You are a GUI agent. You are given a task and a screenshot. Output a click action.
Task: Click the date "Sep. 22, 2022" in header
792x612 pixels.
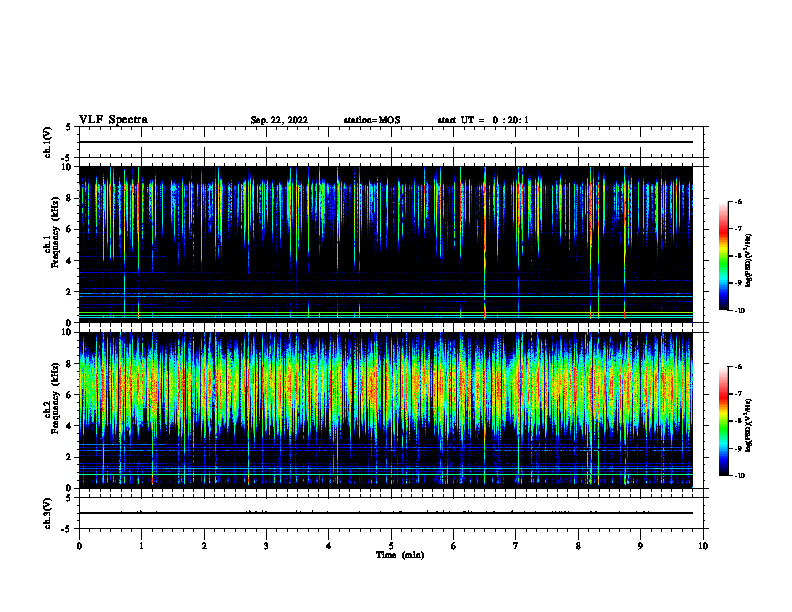point(279,120)
